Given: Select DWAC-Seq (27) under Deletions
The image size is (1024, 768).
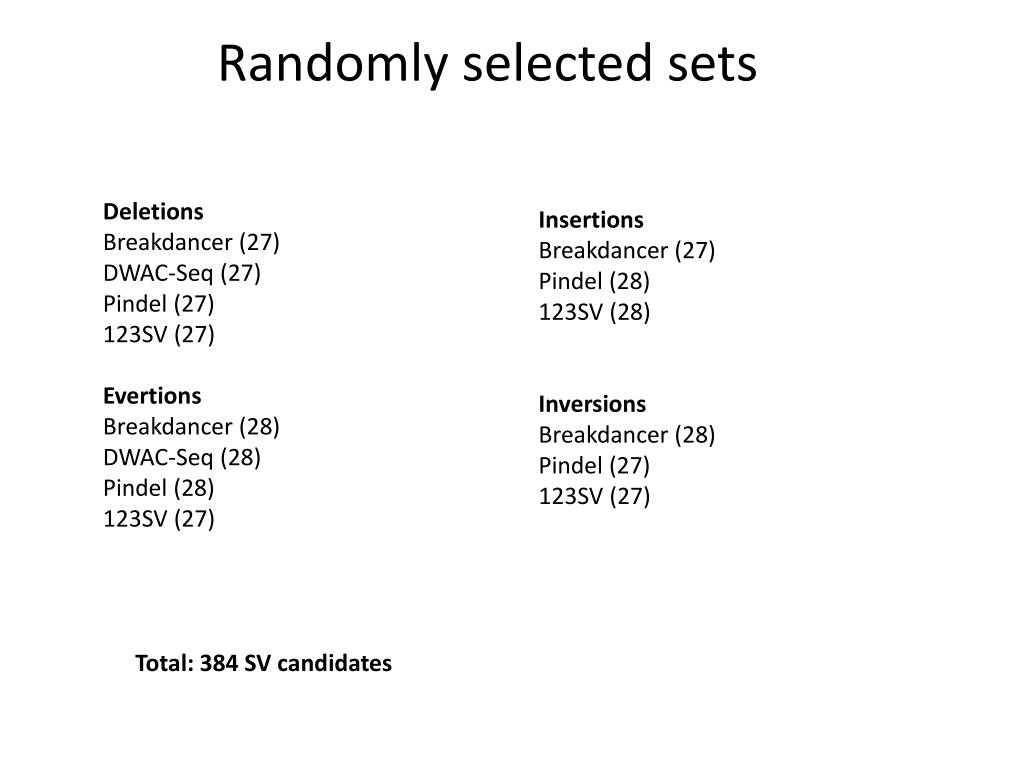Looking at the screenshot, I should pos(182,273).
